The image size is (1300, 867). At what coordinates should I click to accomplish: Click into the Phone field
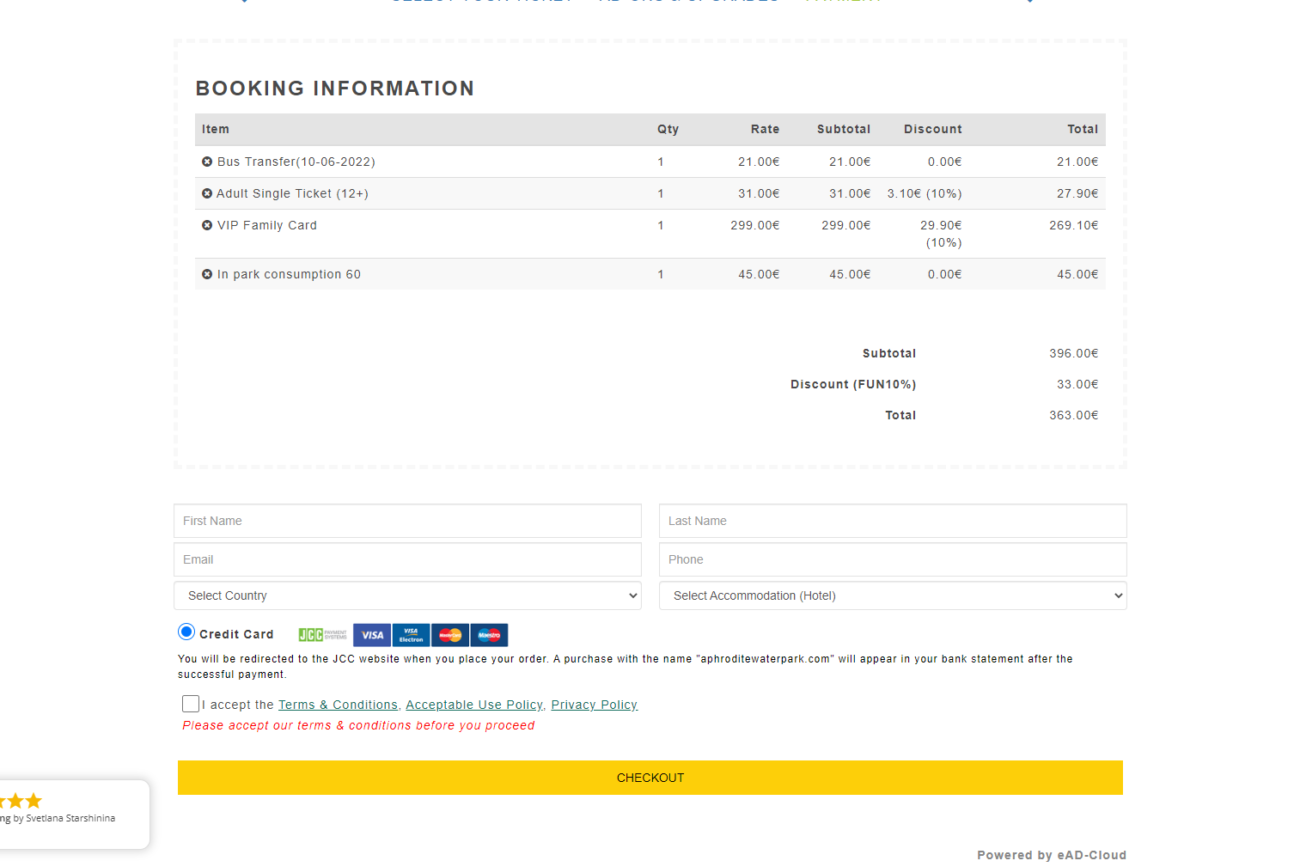(x=892, y=560)
